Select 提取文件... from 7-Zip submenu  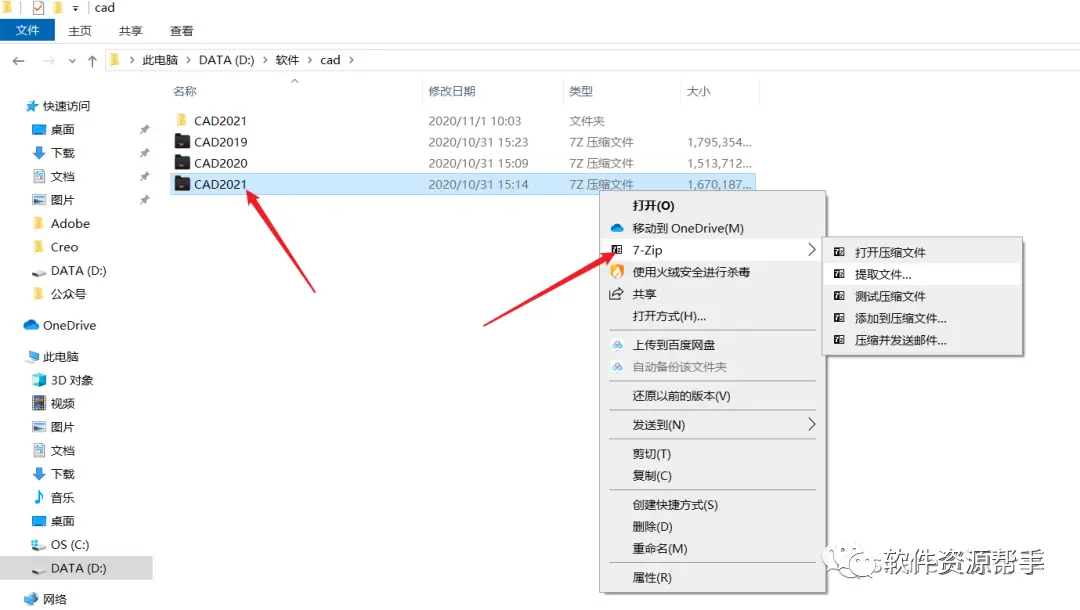pos(922,274)
